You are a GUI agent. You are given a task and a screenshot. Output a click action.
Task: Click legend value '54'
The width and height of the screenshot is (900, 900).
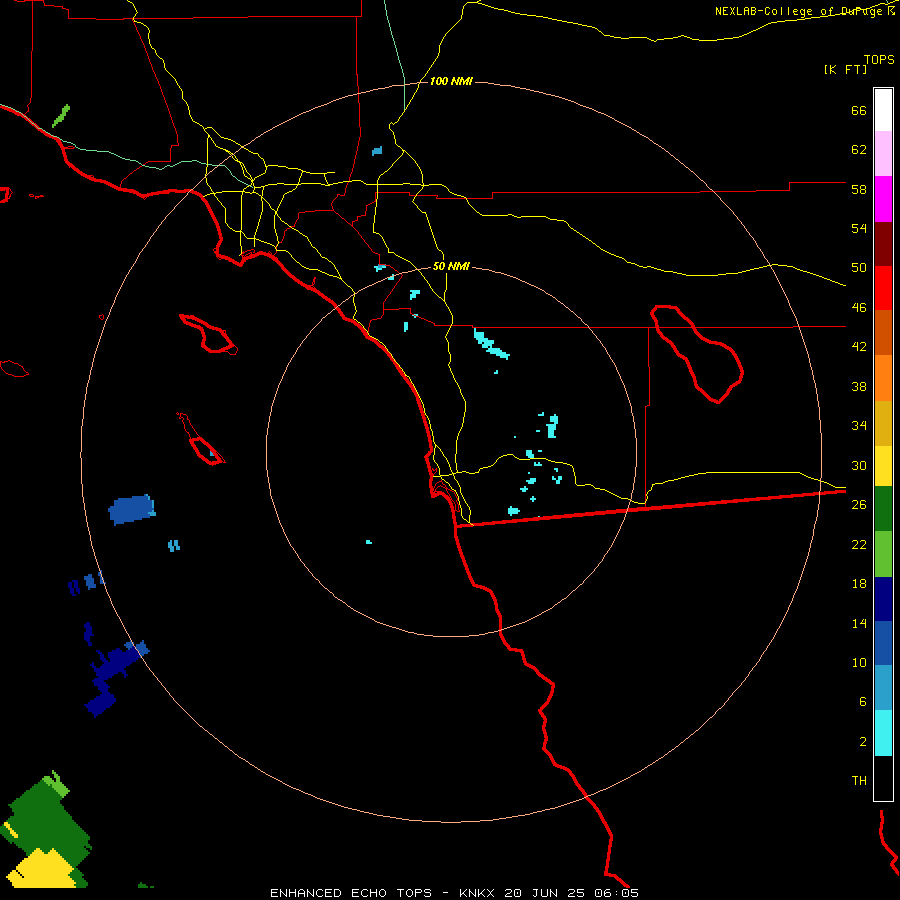click(x=859, y=228)
